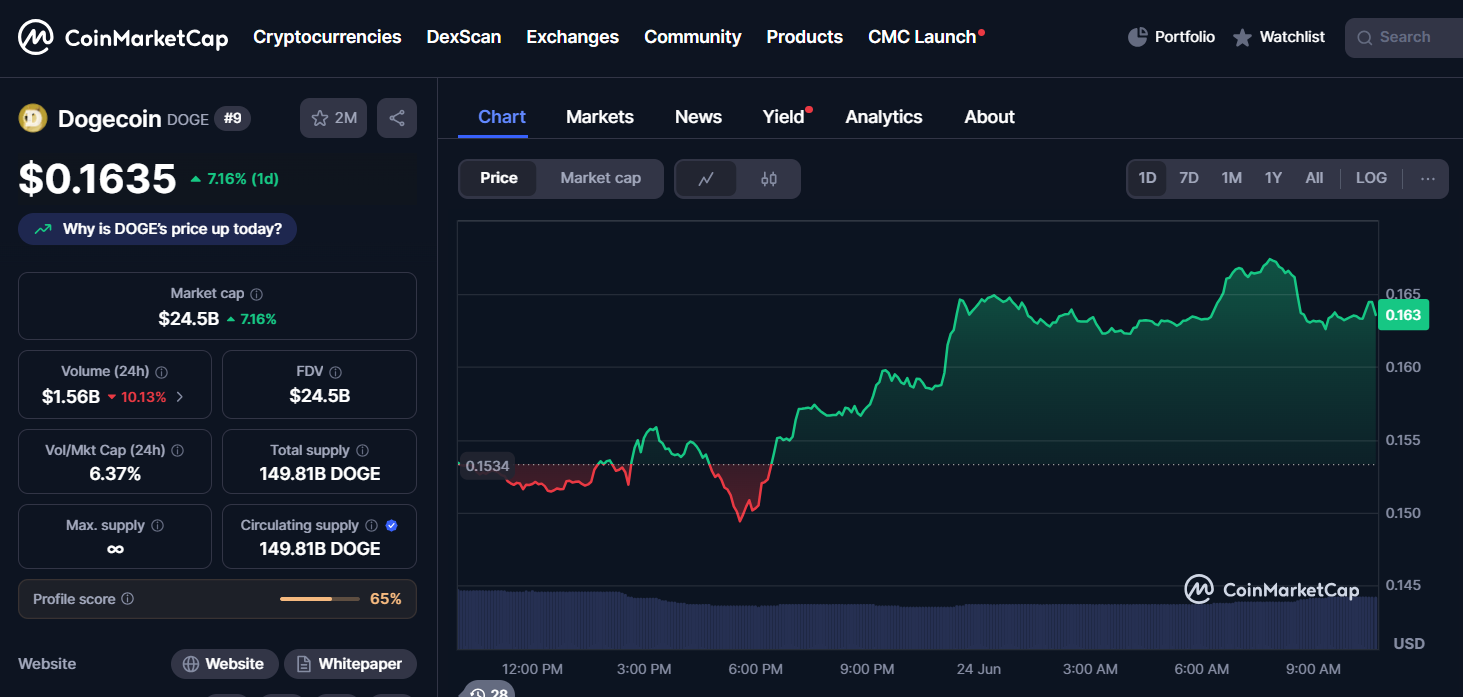Click the 6.37% Vol/Mkt Cap value

click(x=115, y=473)
